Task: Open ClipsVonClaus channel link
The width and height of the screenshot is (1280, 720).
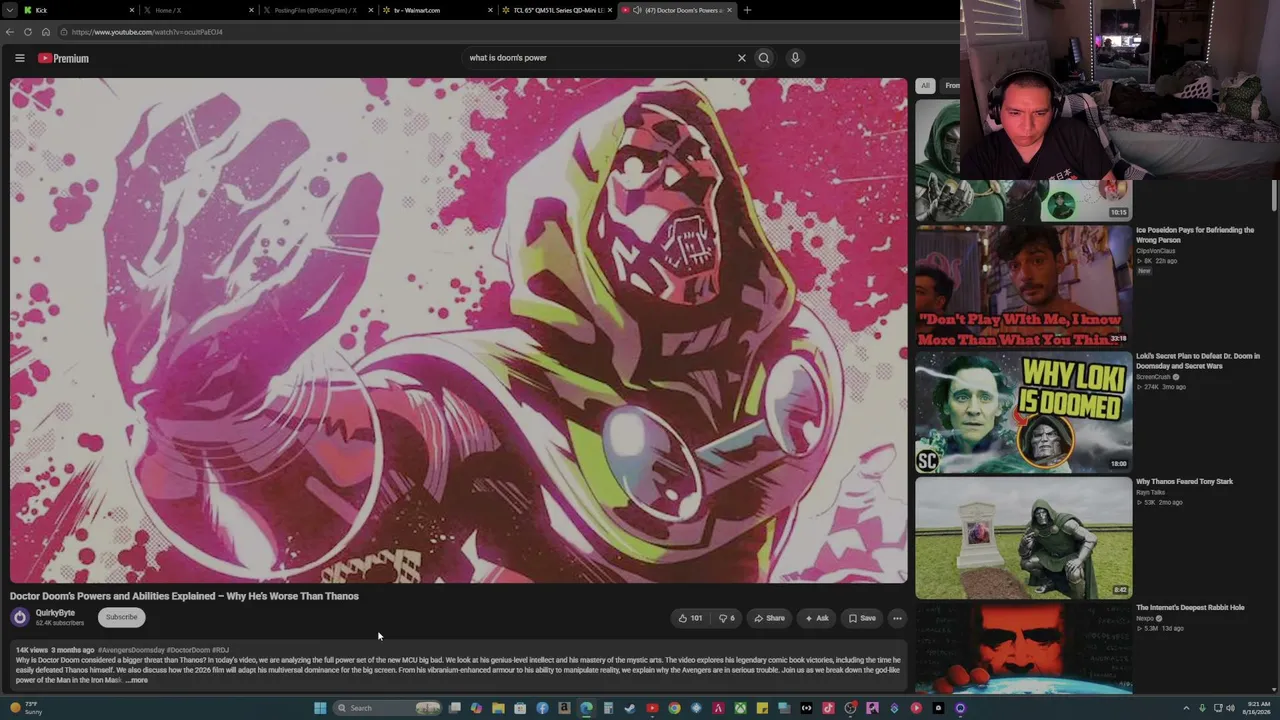Action: 1156,251
